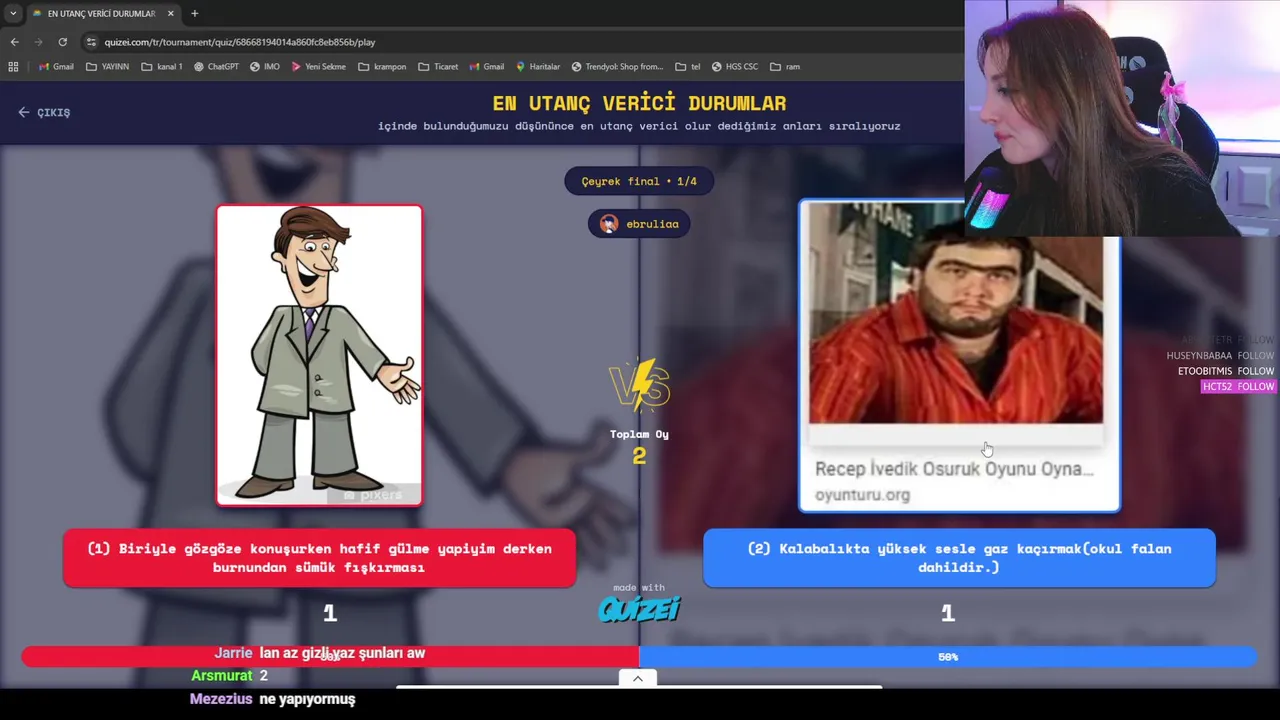This screenshot has height=720, width=1280.
Task: Open the Ticaret bookmark folder
Action: click(x=438, y=67)
